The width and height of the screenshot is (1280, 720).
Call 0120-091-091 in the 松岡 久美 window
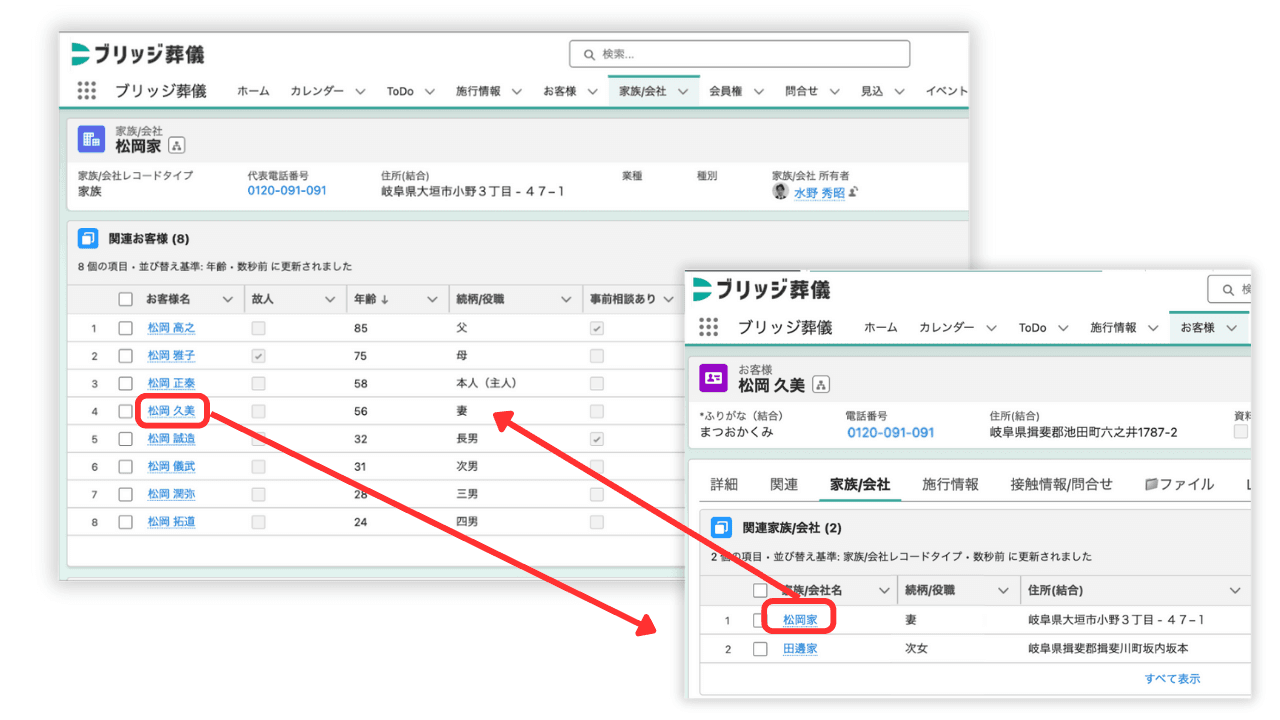click(891, 433)
